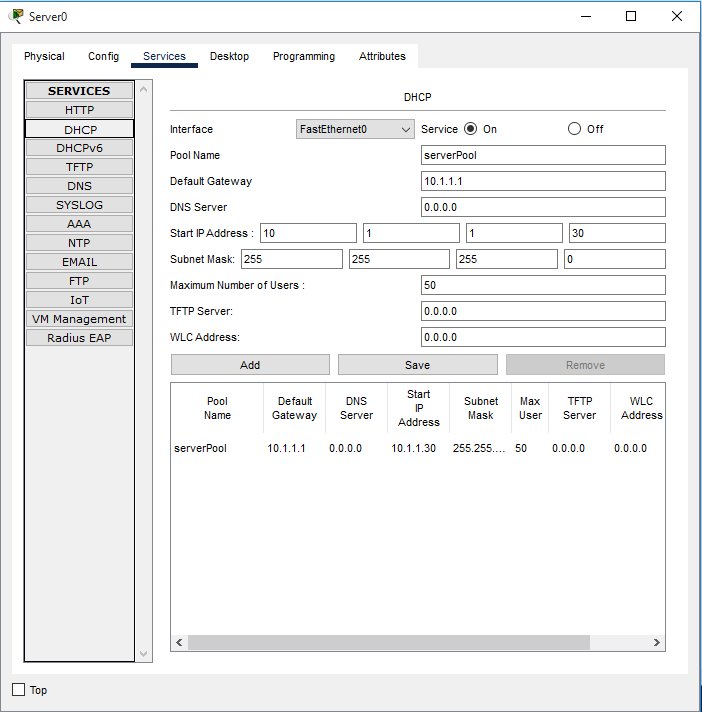
Task: Click the Add pool button
Action: [x=250, y=365]
